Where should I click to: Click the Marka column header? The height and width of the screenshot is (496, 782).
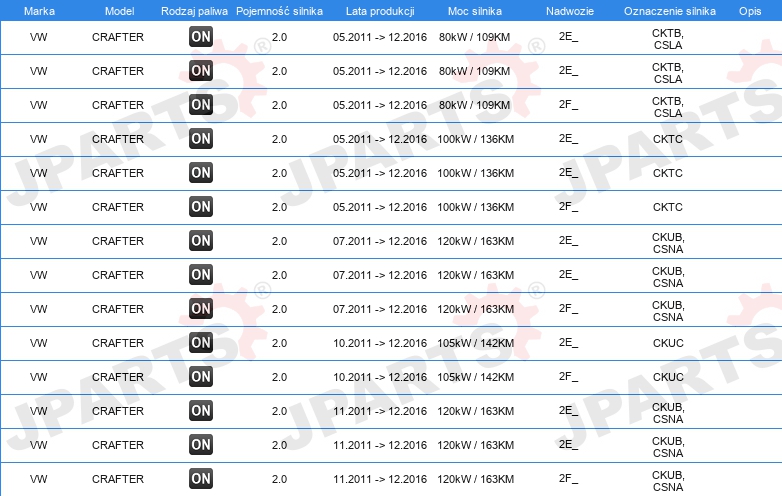coord(39,11)
